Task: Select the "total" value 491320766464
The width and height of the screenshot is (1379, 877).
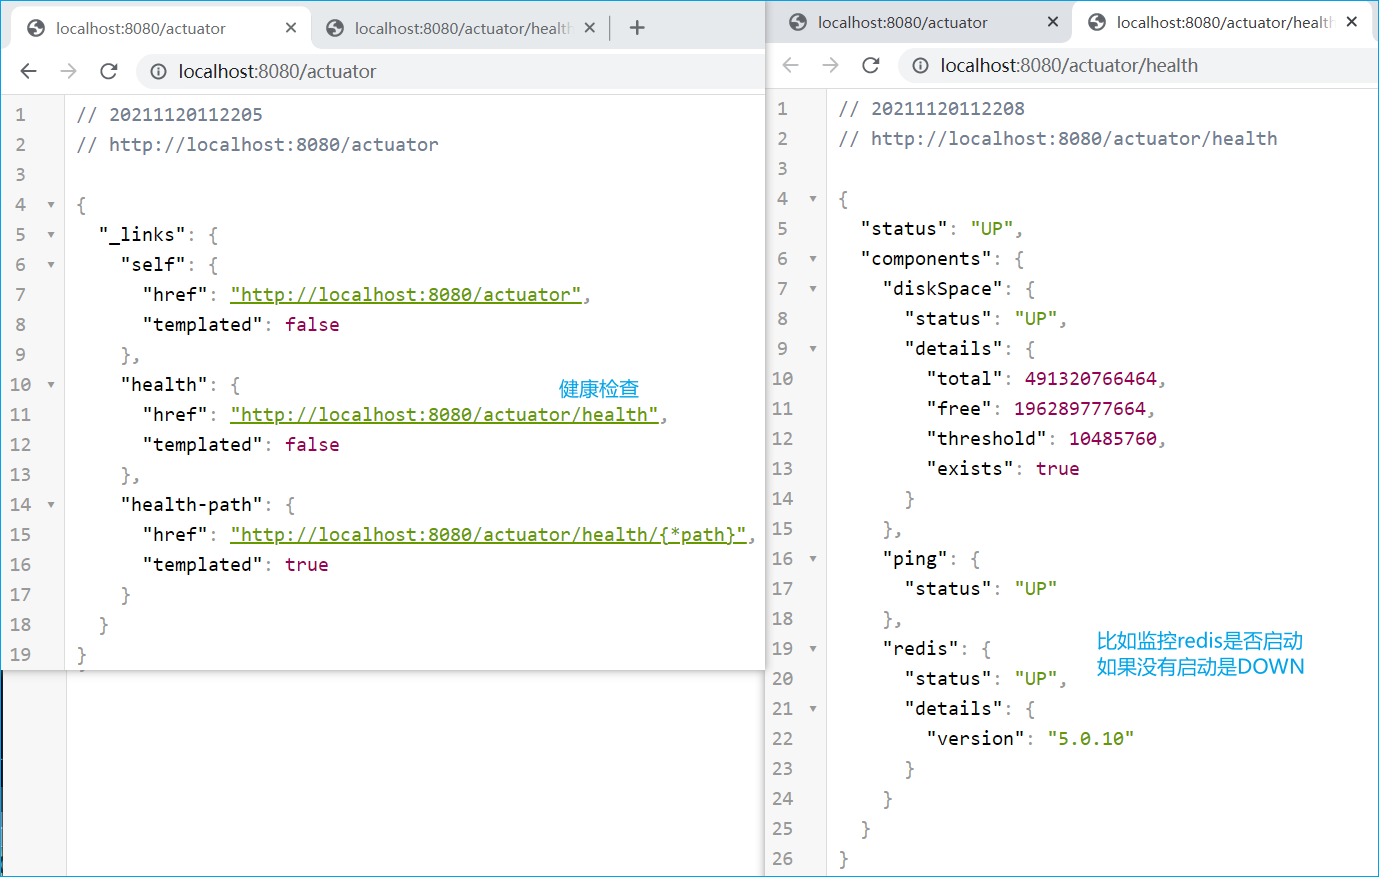Action: [1090, 379]
